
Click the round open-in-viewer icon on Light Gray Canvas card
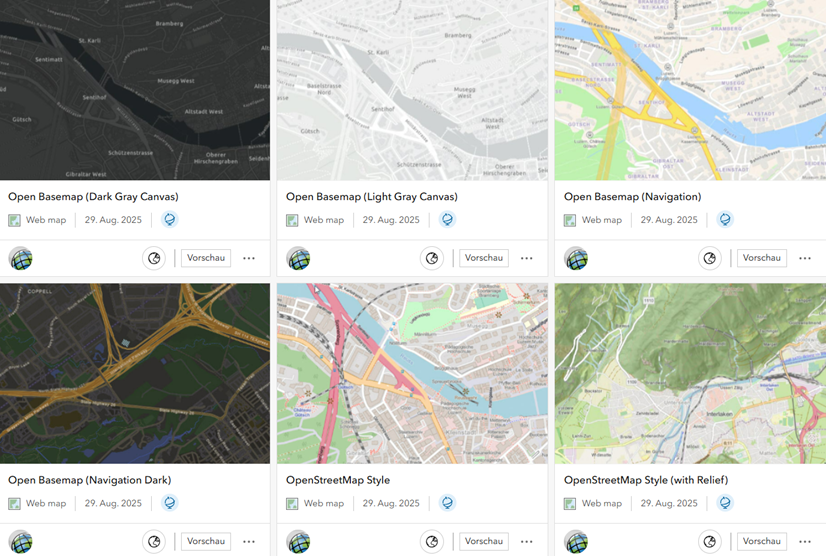coord(432,258)
